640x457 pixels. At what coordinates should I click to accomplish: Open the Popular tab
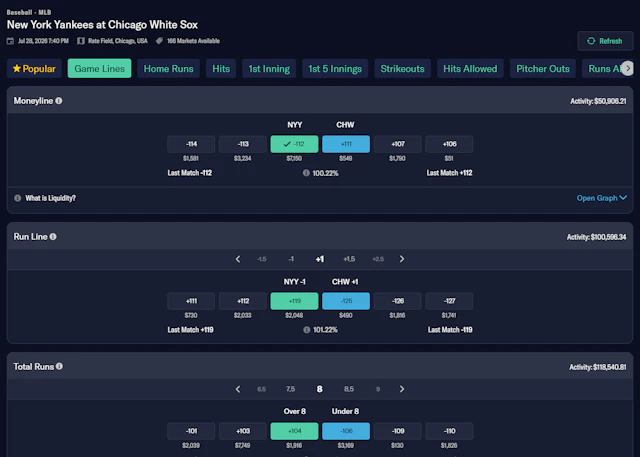pyautogui.click(x=34, y=69)
